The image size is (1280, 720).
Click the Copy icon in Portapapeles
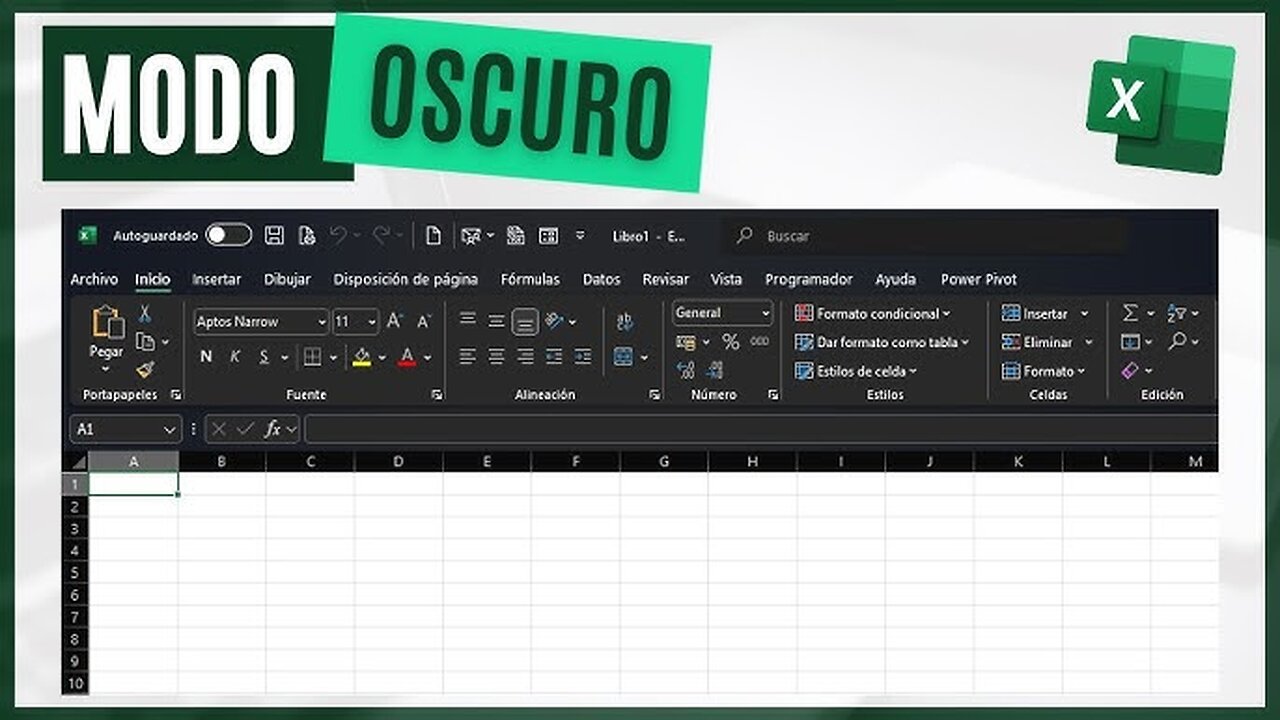point(145,342)
